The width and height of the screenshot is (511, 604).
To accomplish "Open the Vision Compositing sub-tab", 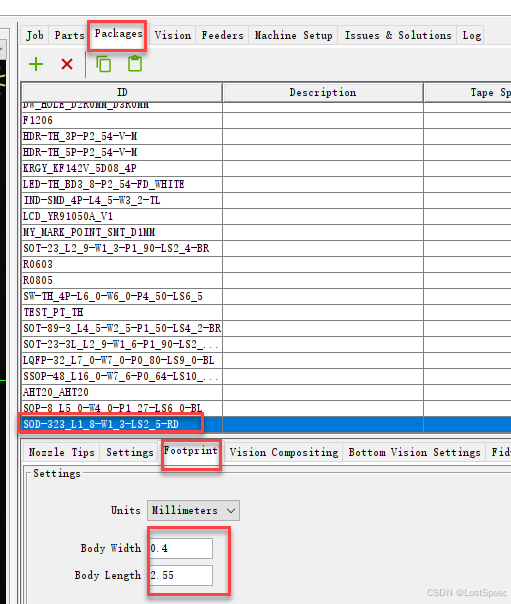I will click(x=284, y=452).
